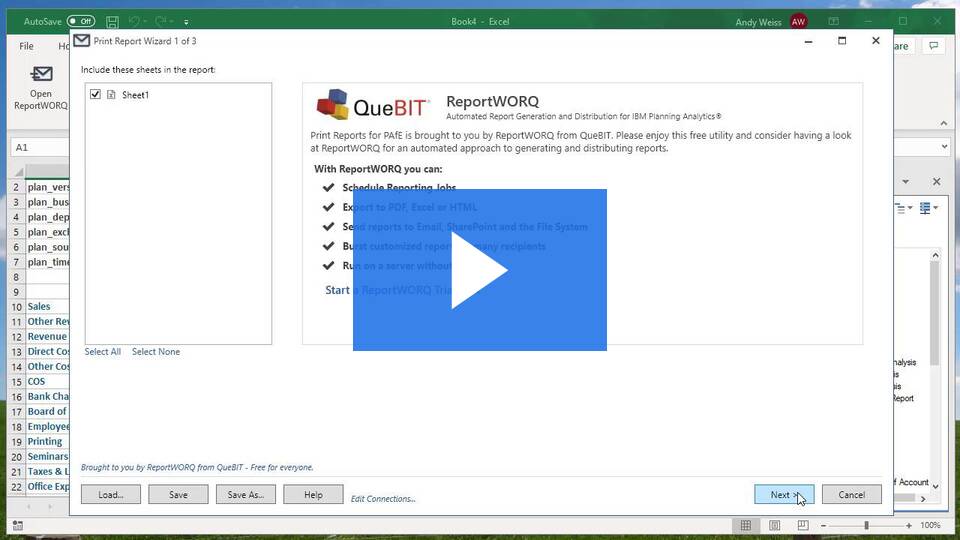
Task: Click the QueBIT logo
Action: (372, 105)
